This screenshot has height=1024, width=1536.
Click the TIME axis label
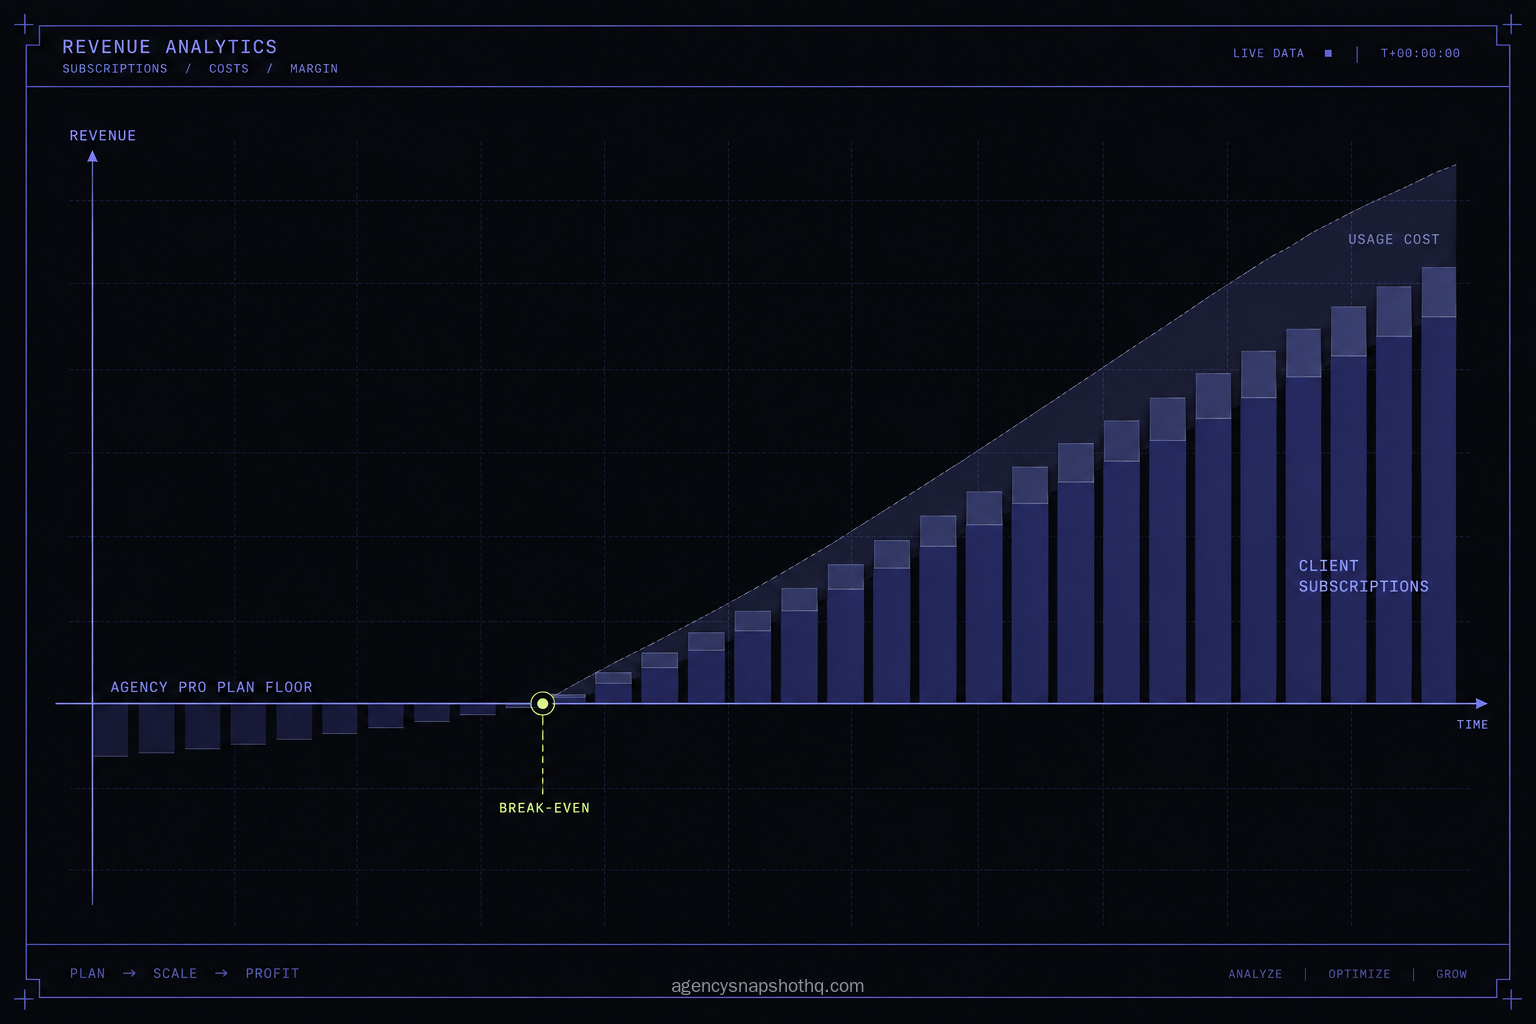[1472, 725]
